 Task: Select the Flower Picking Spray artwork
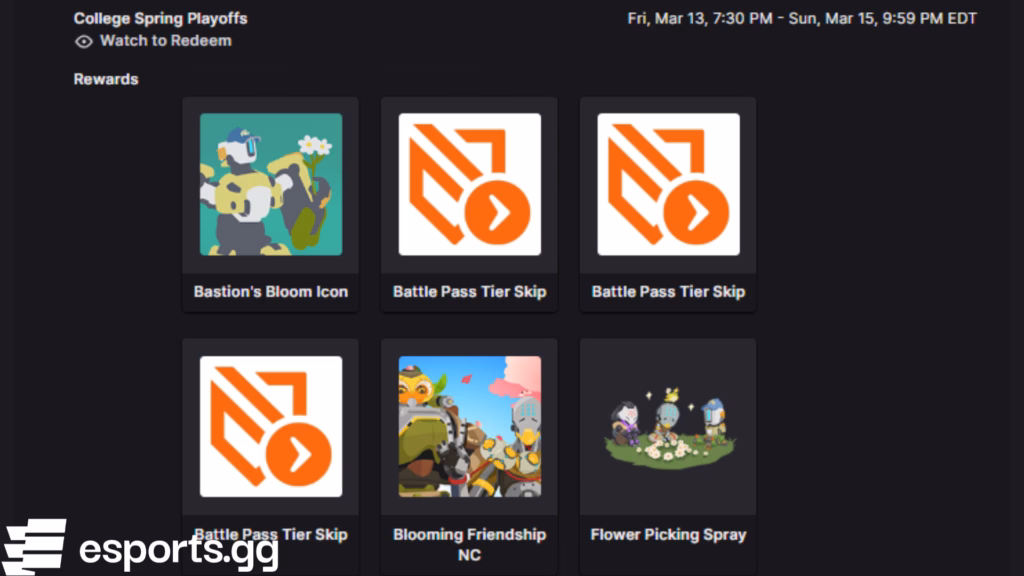click(x=668, y=427)
